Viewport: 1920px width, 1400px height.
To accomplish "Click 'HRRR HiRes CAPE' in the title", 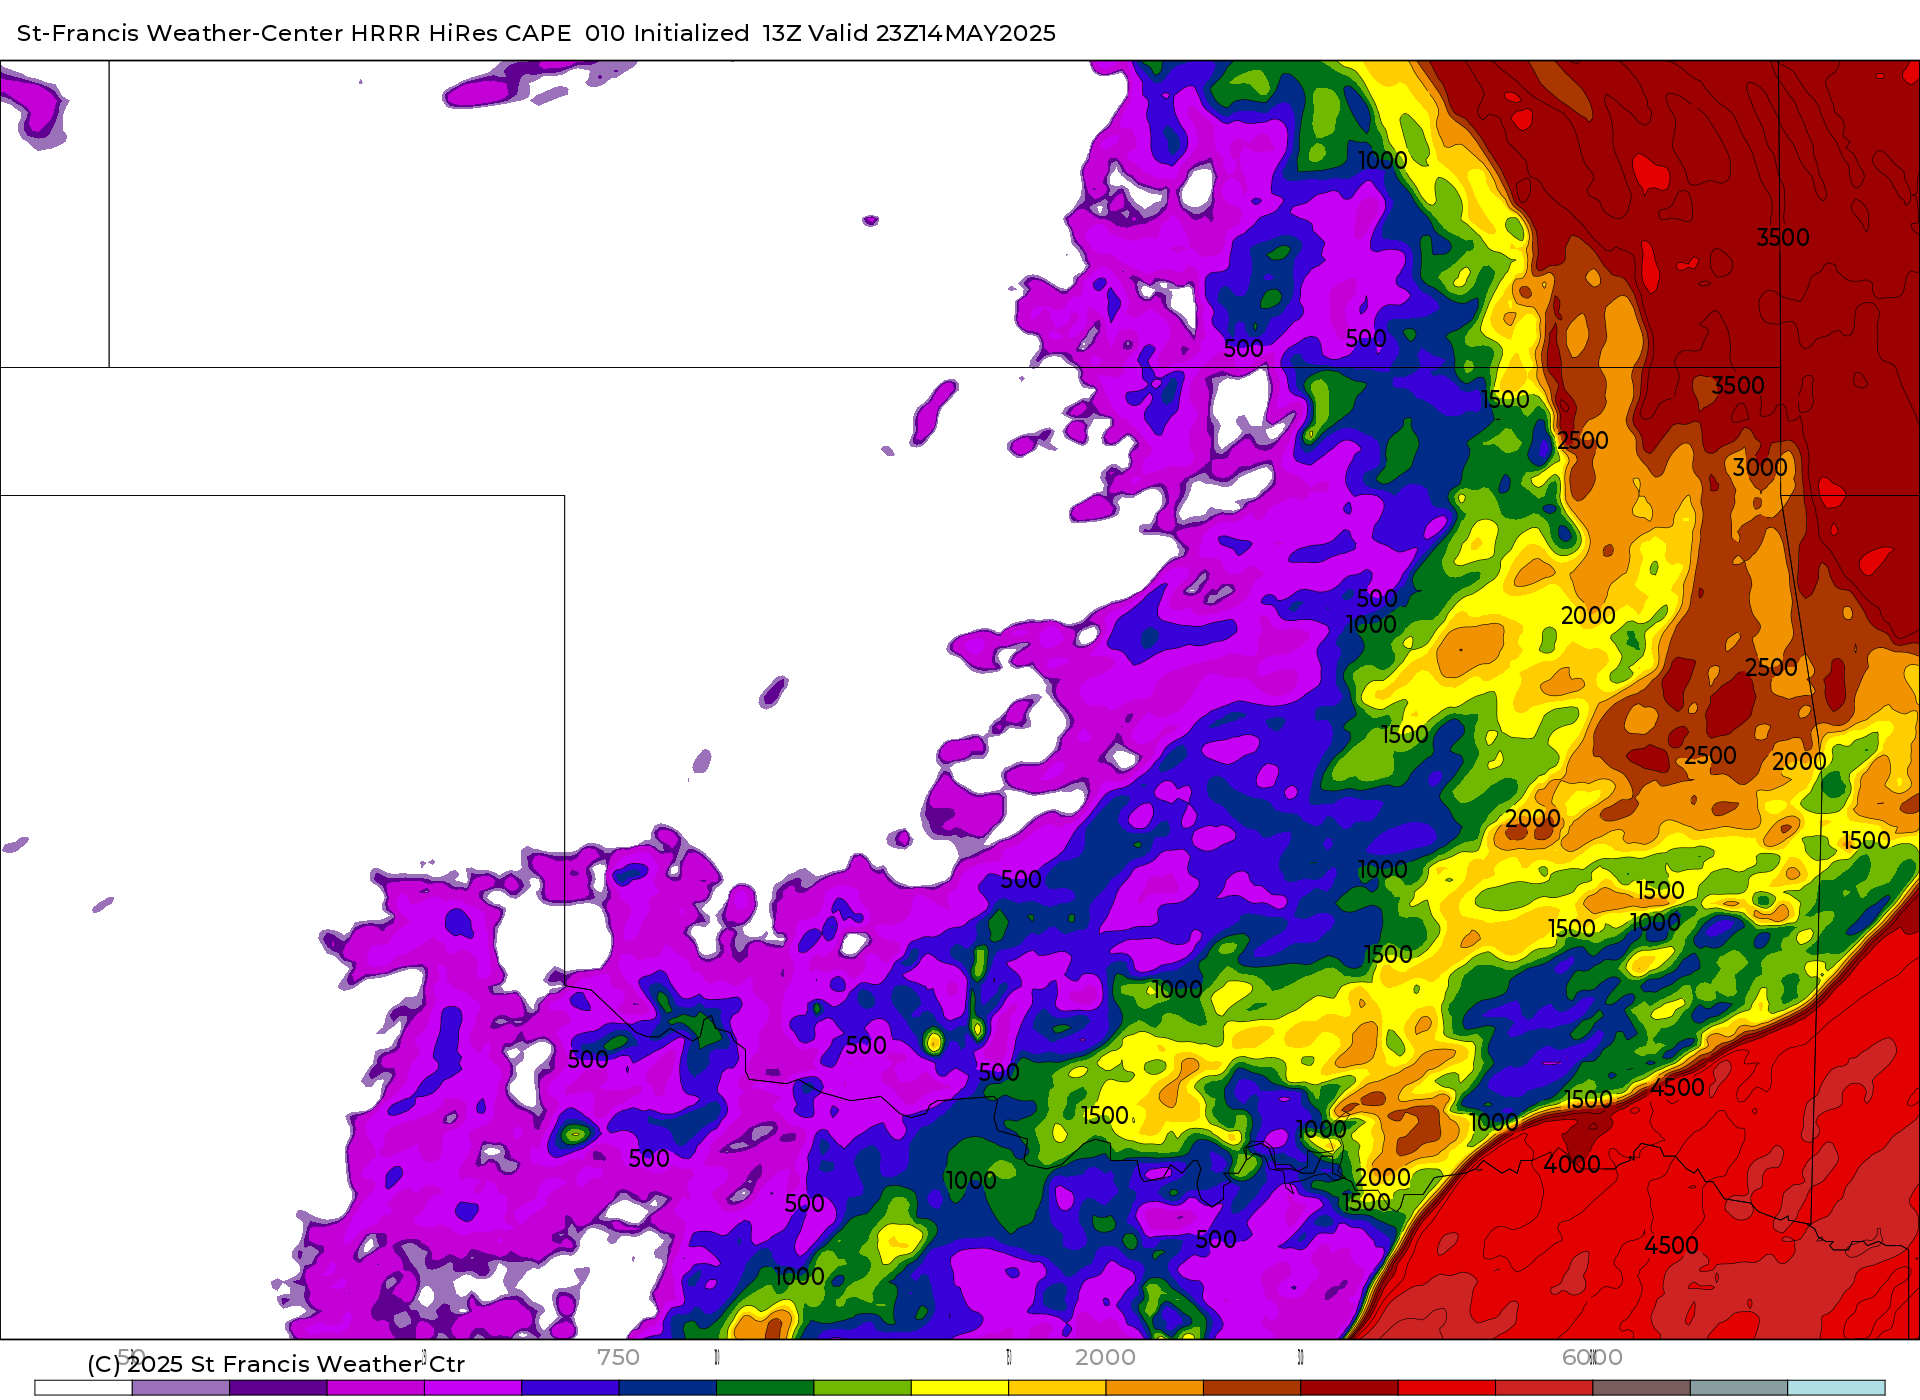I will (461, 33).
